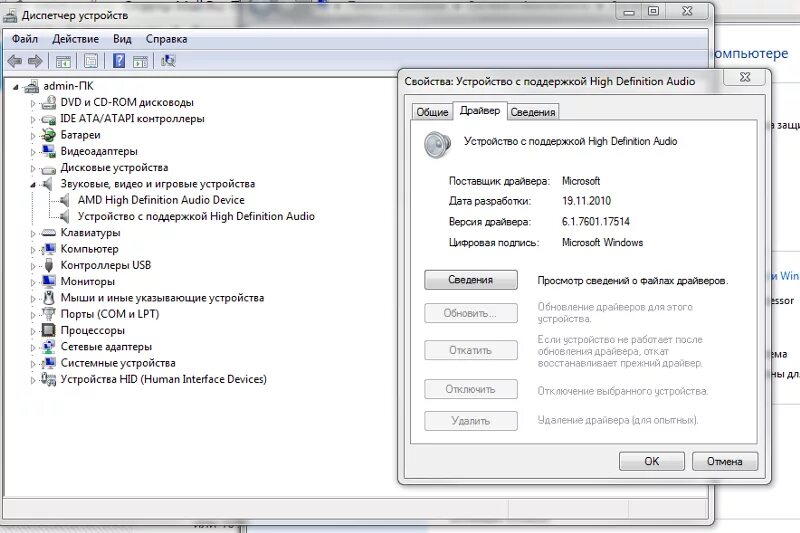800x533 pixels.
Task: Click the Системные устройства icon
Action: 48,363
